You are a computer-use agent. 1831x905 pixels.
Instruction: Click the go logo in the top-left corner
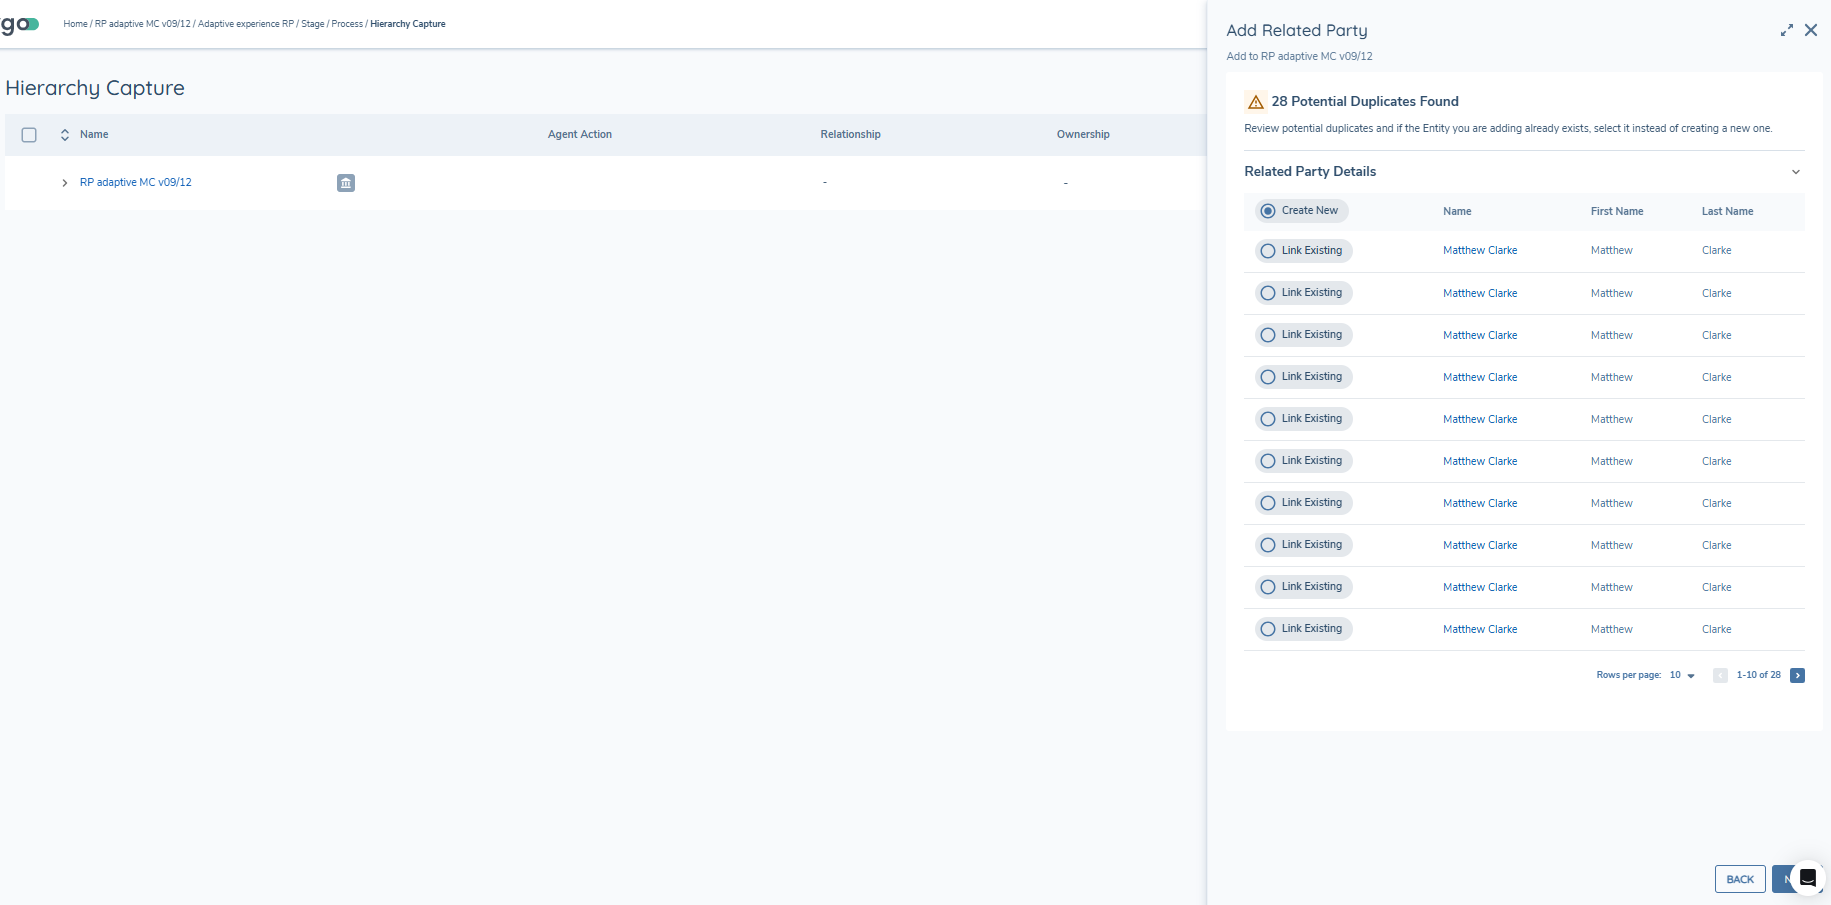click(x=18, y=24)
